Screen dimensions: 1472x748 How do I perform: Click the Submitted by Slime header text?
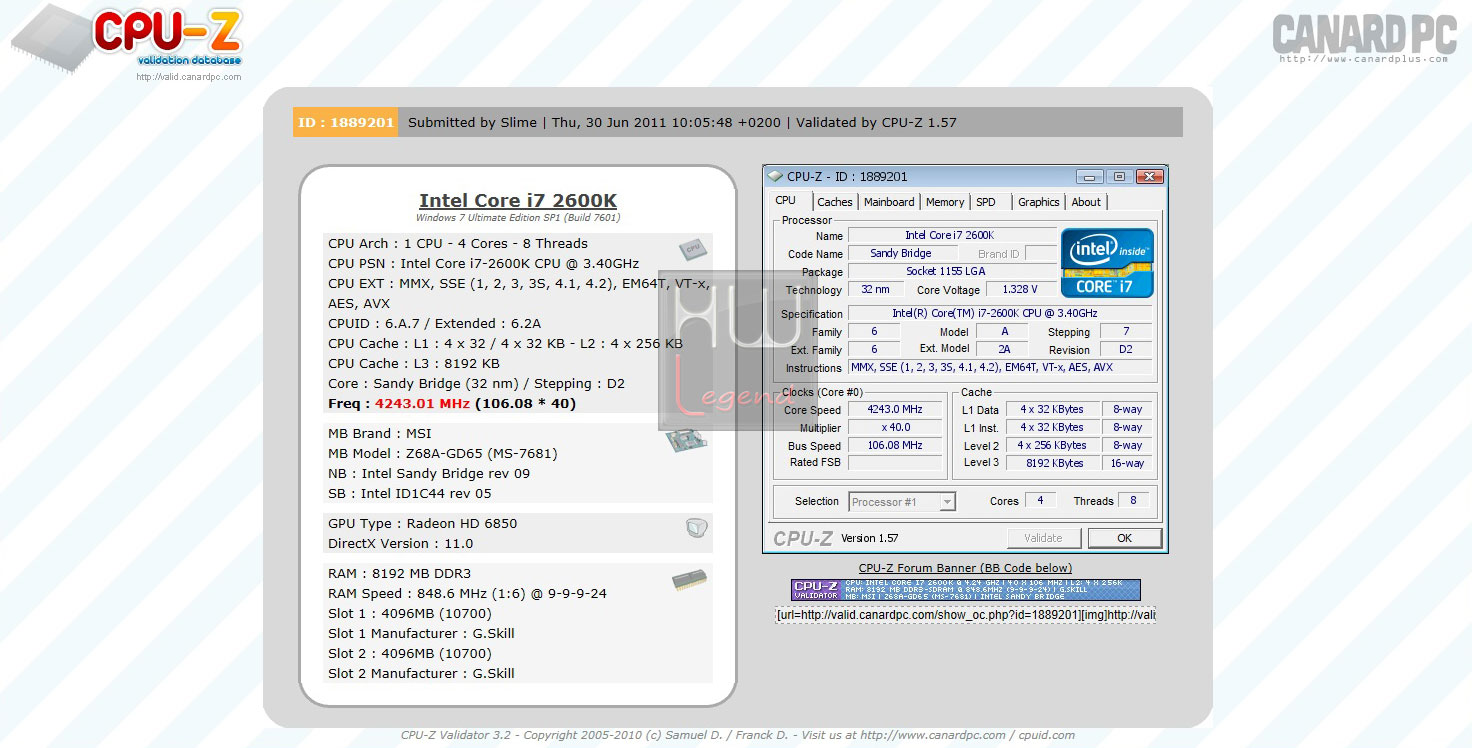472,122
